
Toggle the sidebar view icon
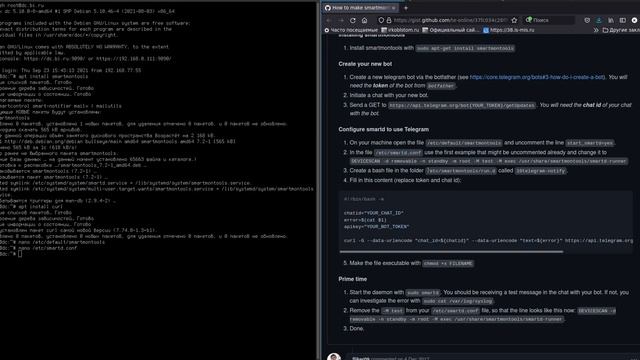(x=622, y=20)
